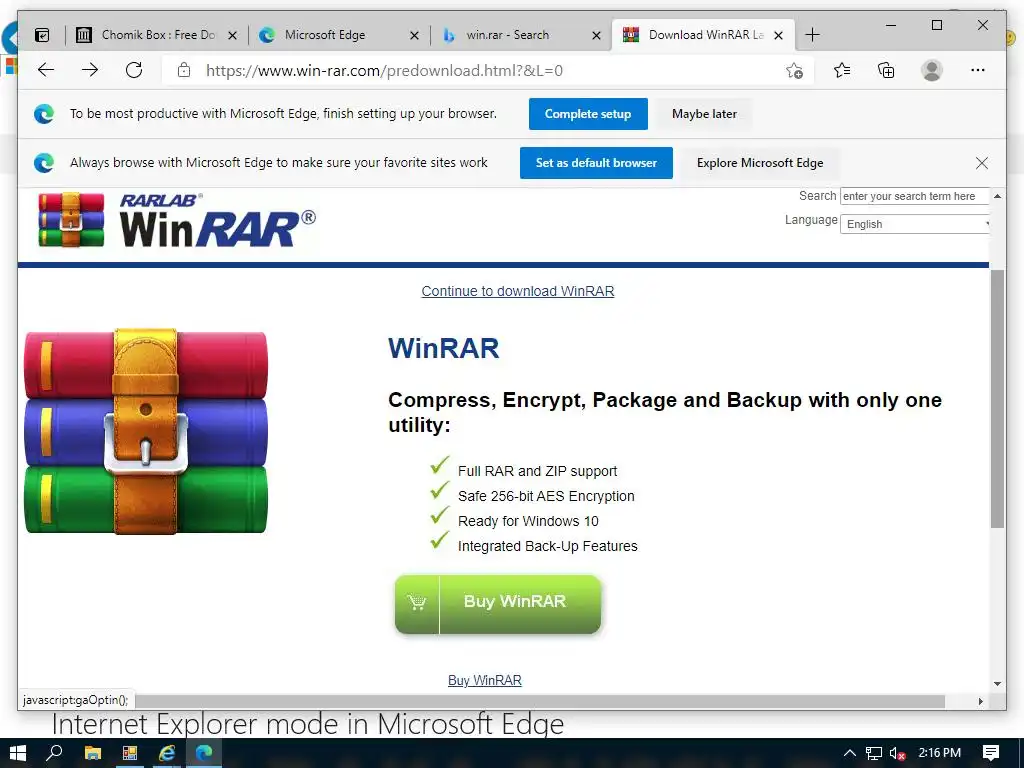Click 'Safe 256-bit AES Encryption' text

click(x=546, y=496)
